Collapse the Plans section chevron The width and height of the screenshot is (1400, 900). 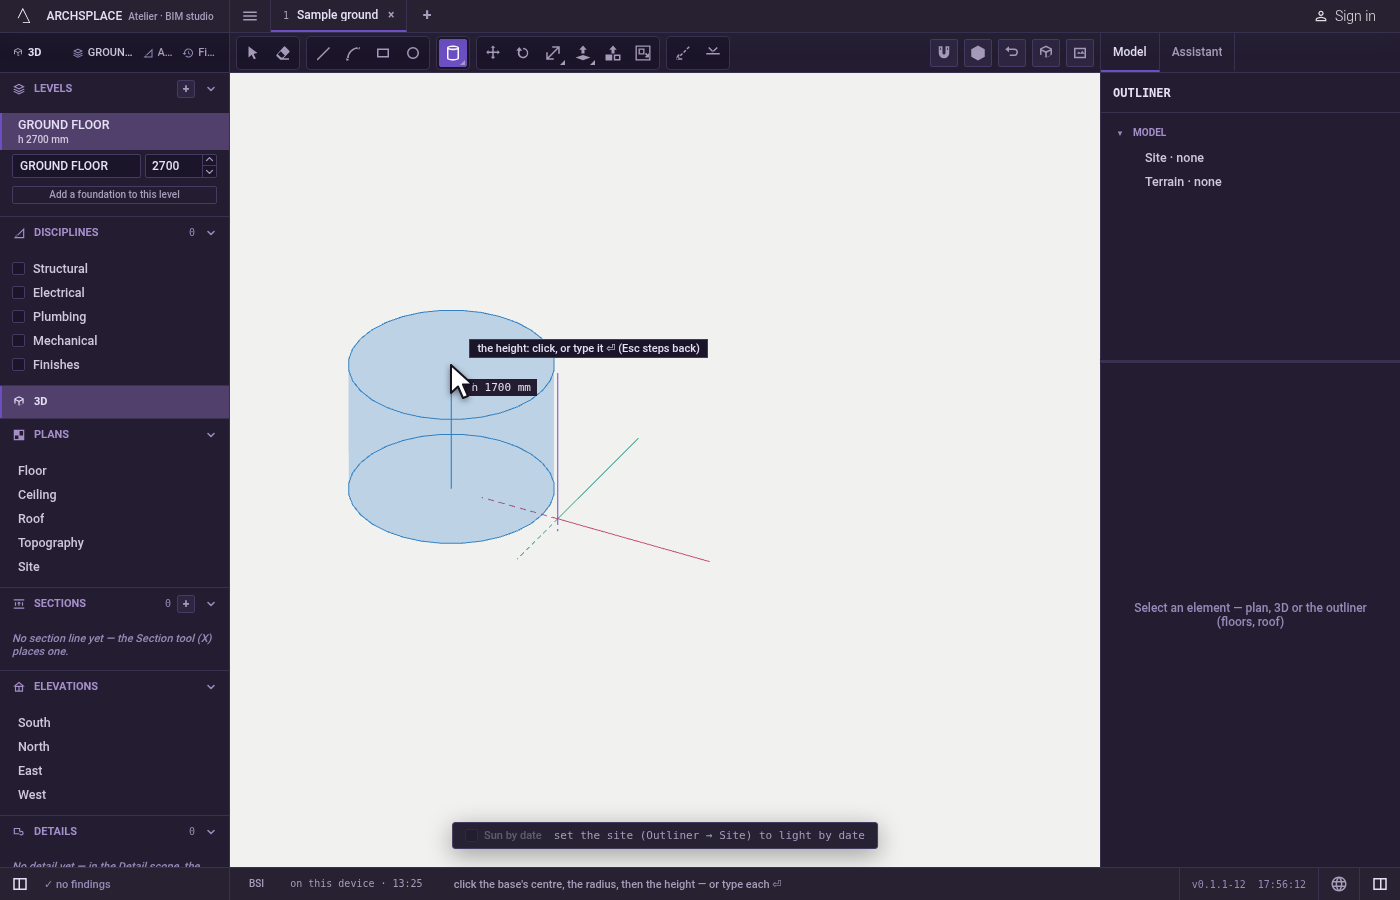click(x=211, y=435)
